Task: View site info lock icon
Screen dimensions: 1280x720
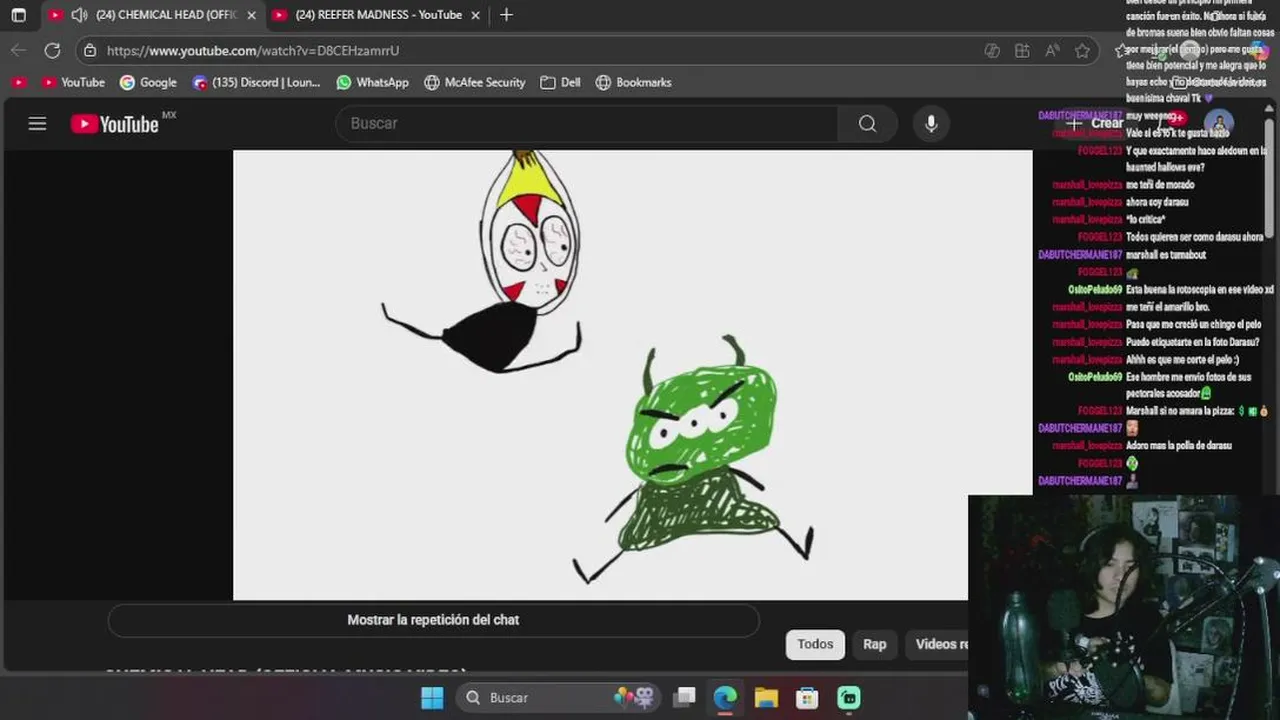Action: [90, 50]
